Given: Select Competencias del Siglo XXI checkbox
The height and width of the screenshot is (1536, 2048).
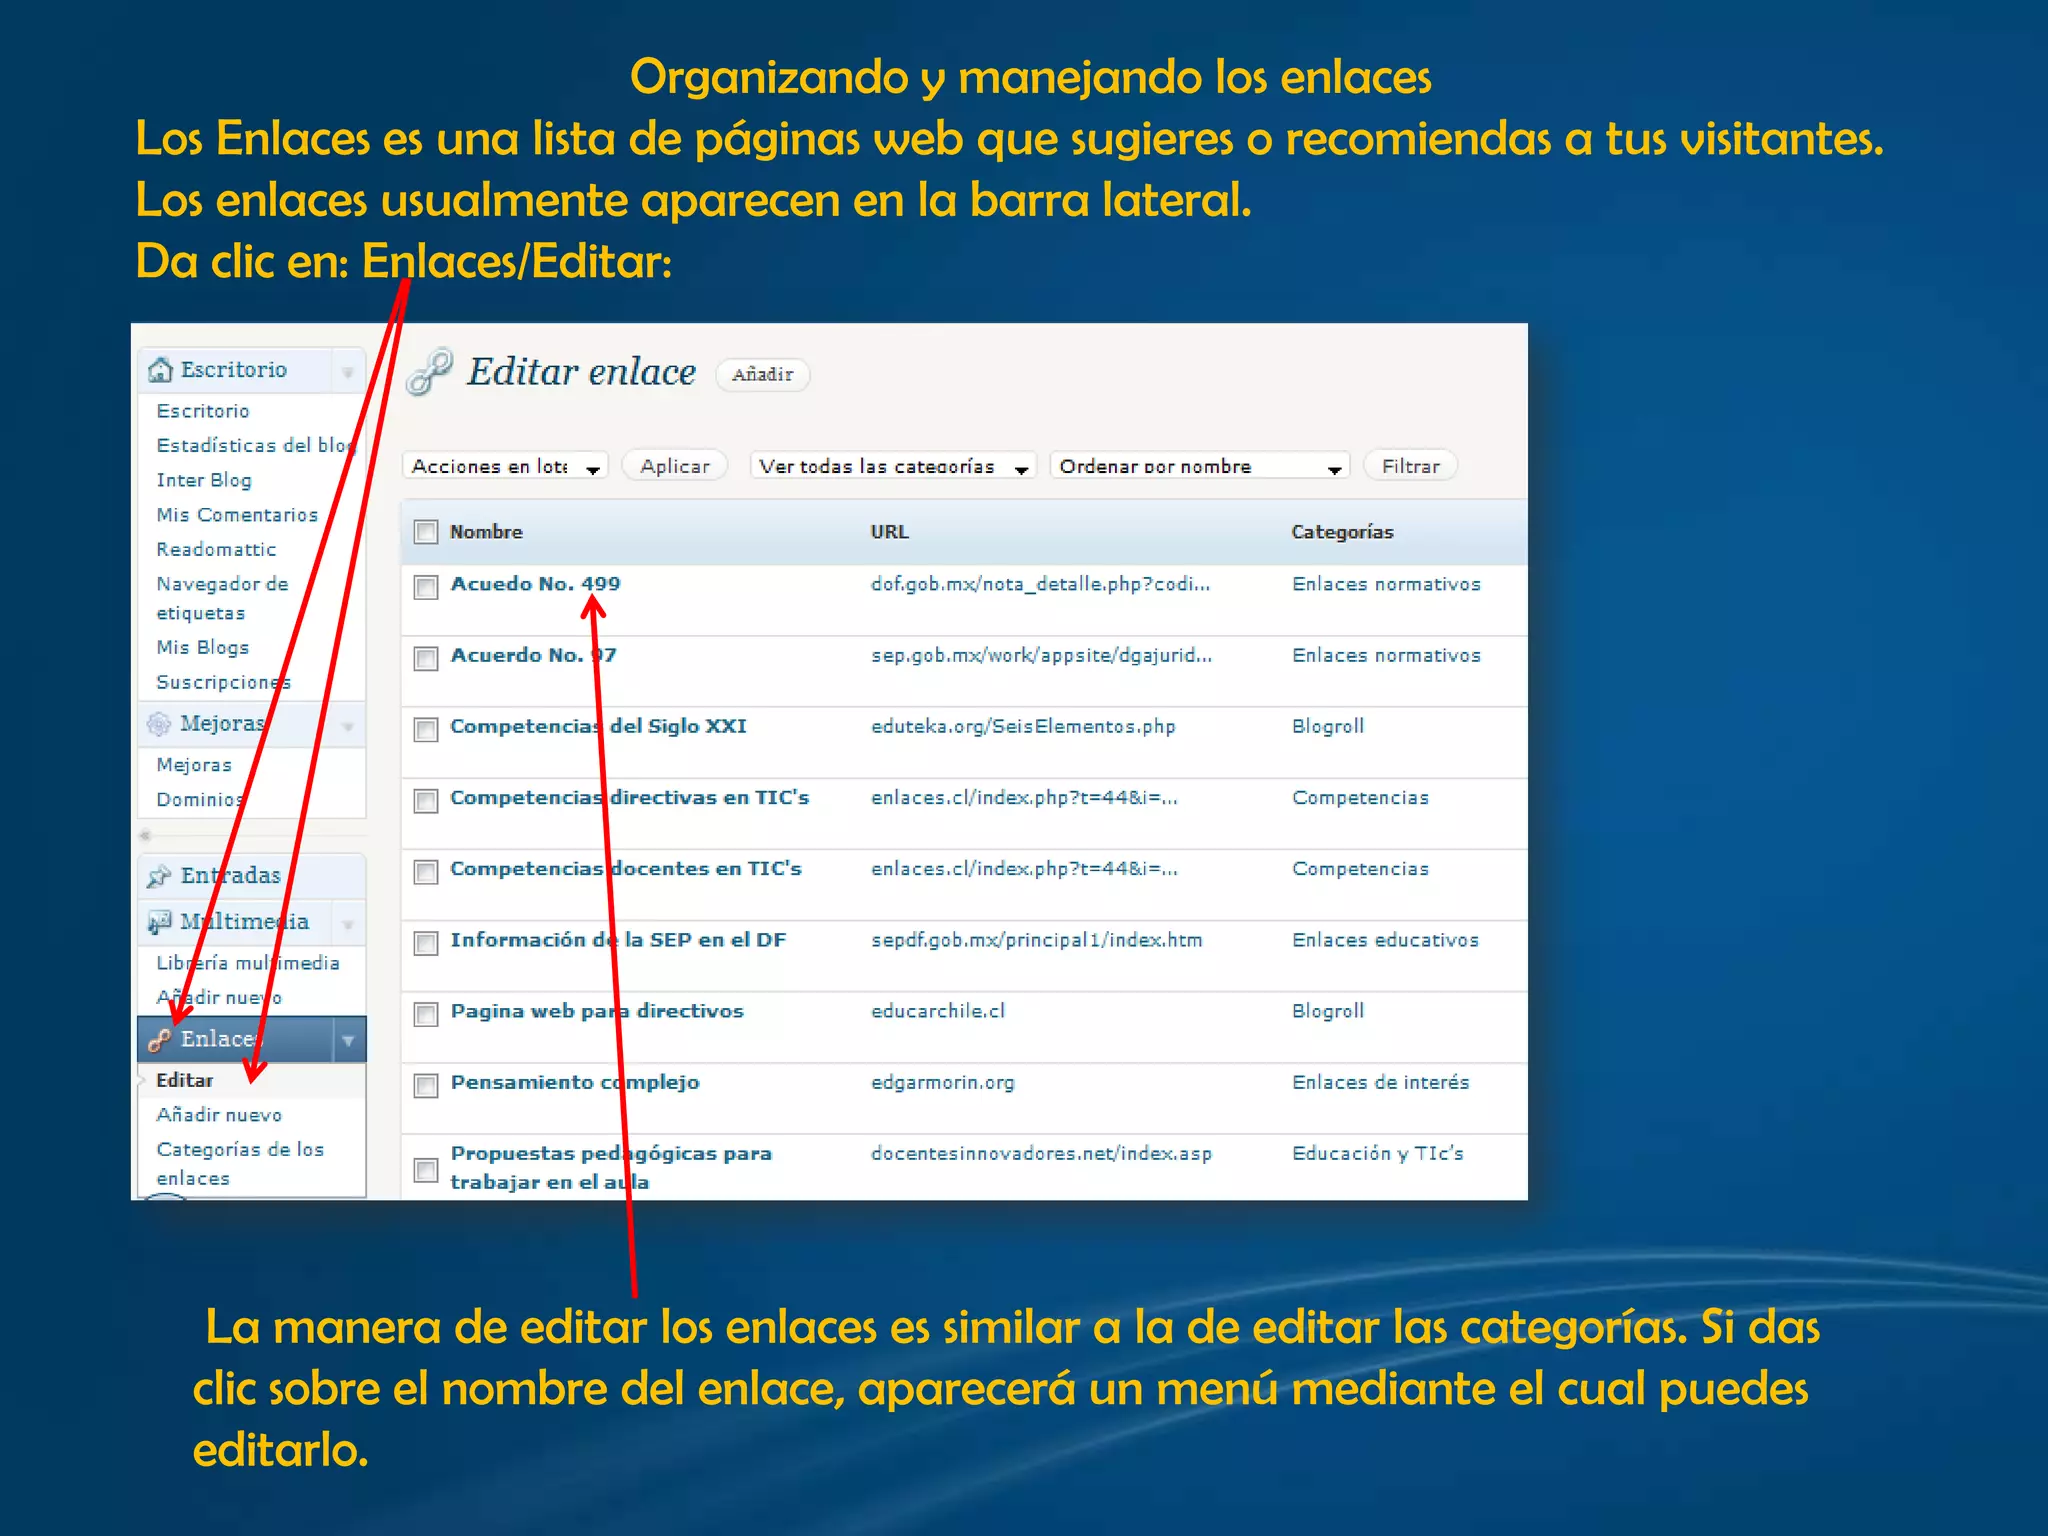Looking at the screenshot, I should click(x=426, y=729).
